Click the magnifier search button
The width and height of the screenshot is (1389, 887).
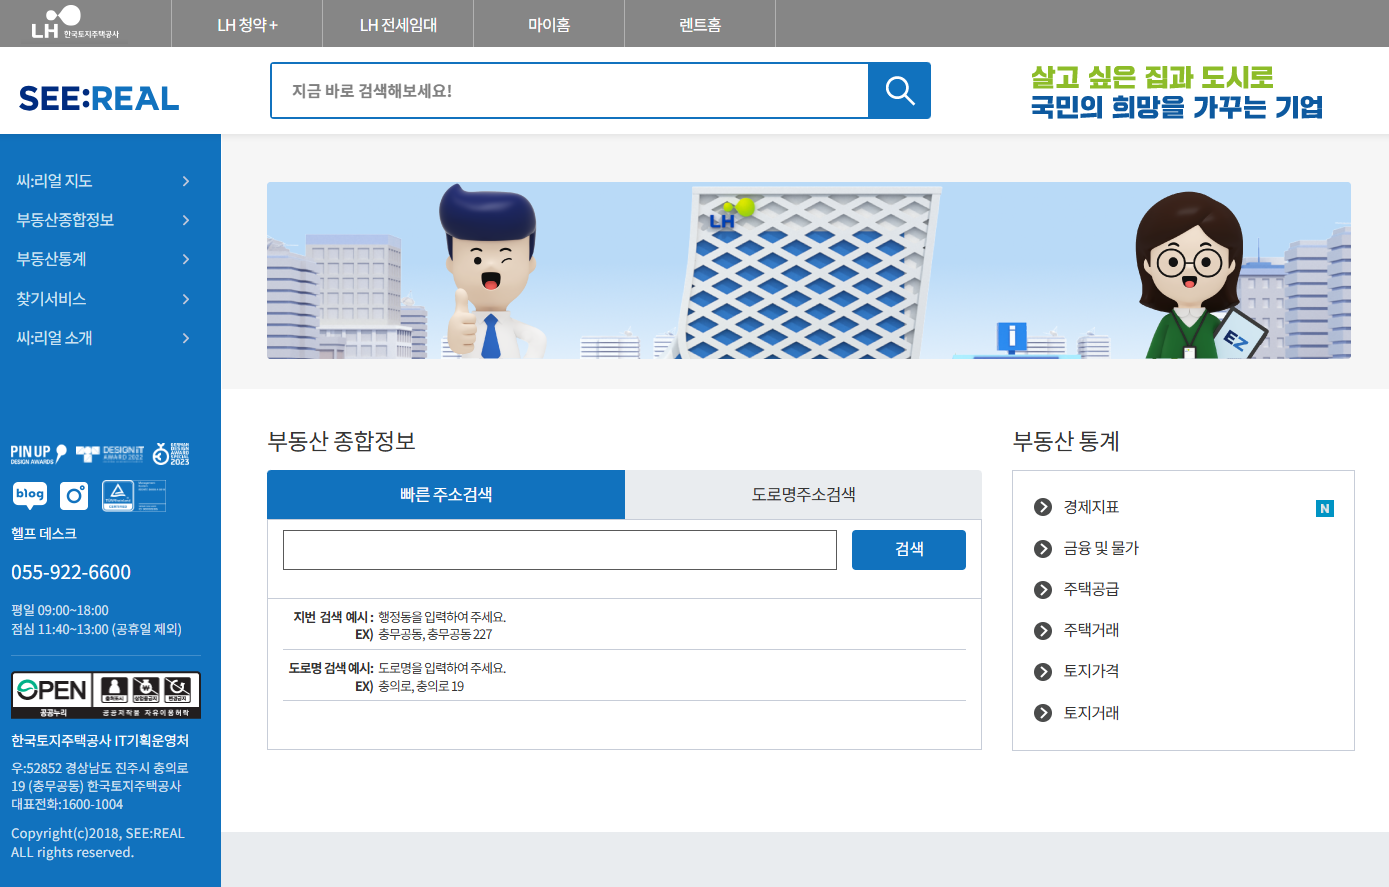point(899,91)
